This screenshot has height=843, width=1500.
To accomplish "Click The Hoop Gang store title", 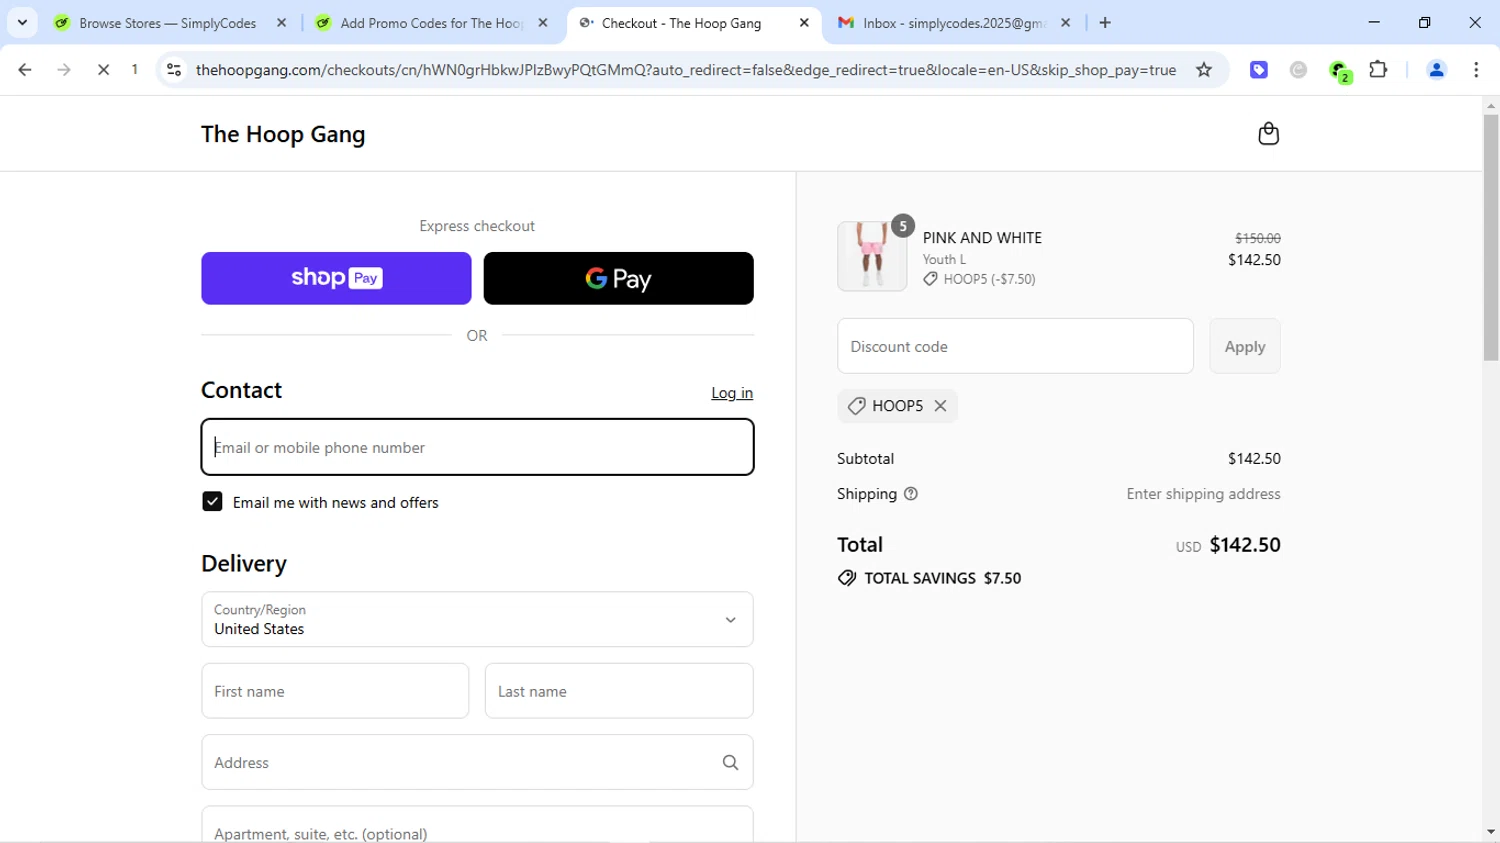I will point(283,134).
